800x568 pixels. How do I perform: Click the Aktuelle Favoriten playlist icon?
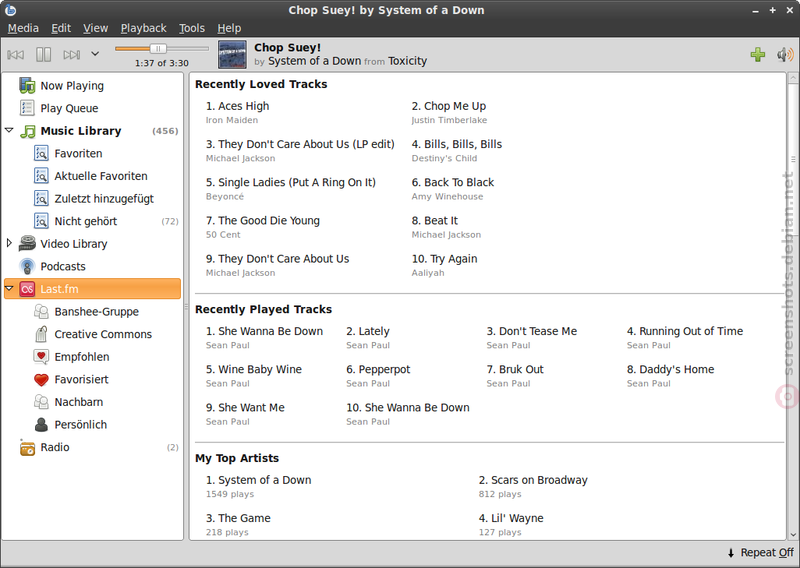pyautogui.click(x=41, y=176)
